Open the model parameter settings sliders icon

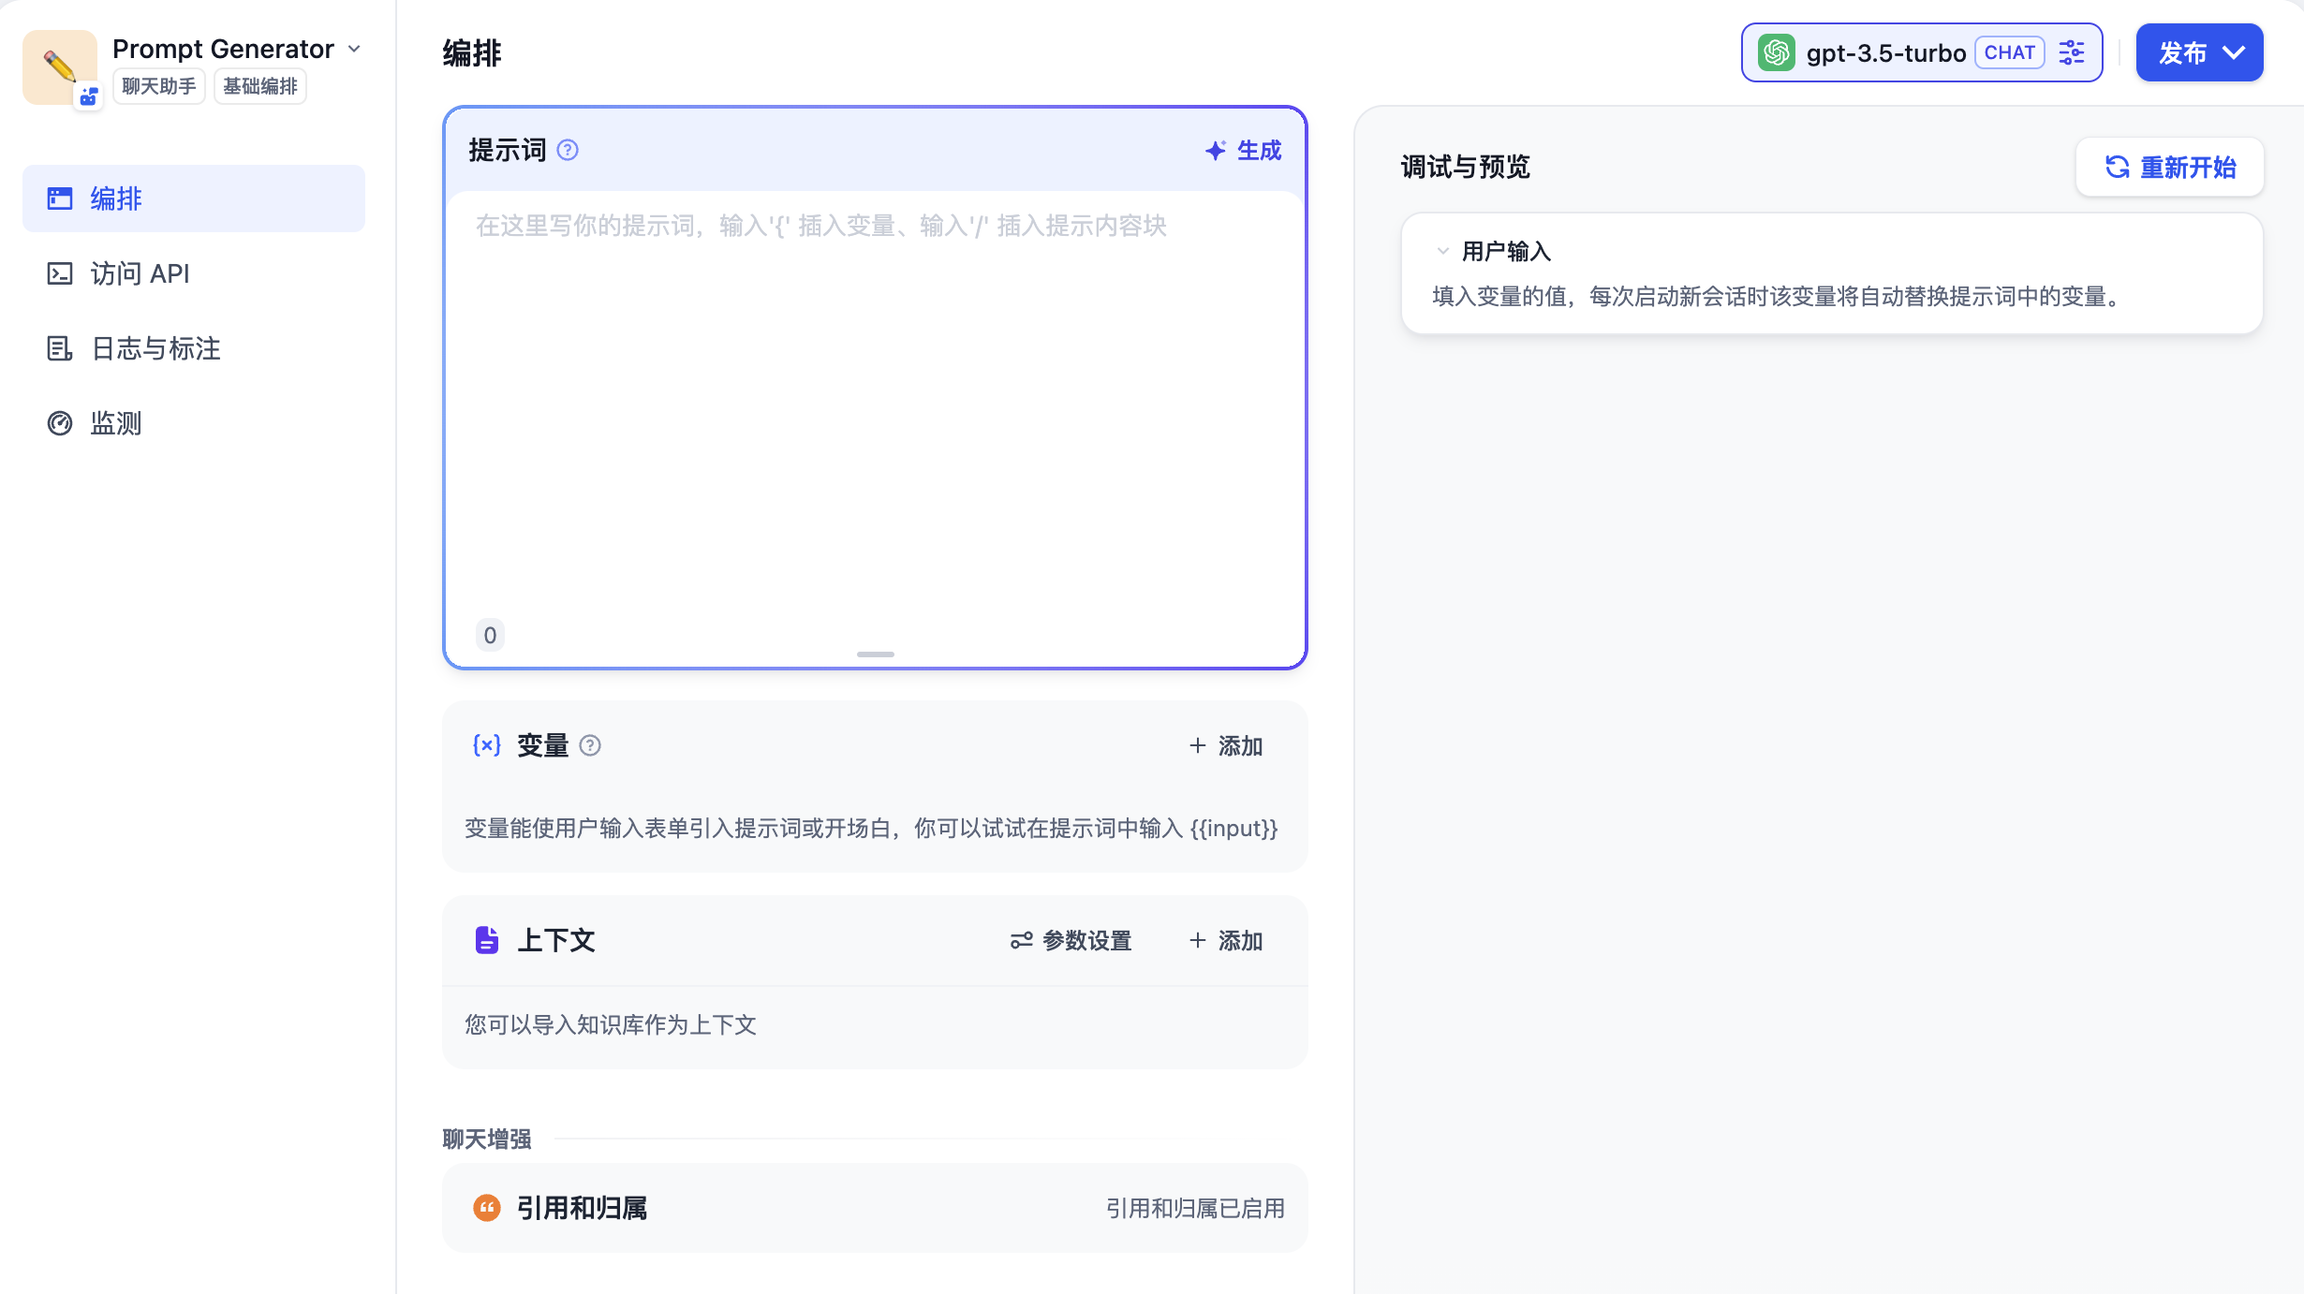[2072, 52]
